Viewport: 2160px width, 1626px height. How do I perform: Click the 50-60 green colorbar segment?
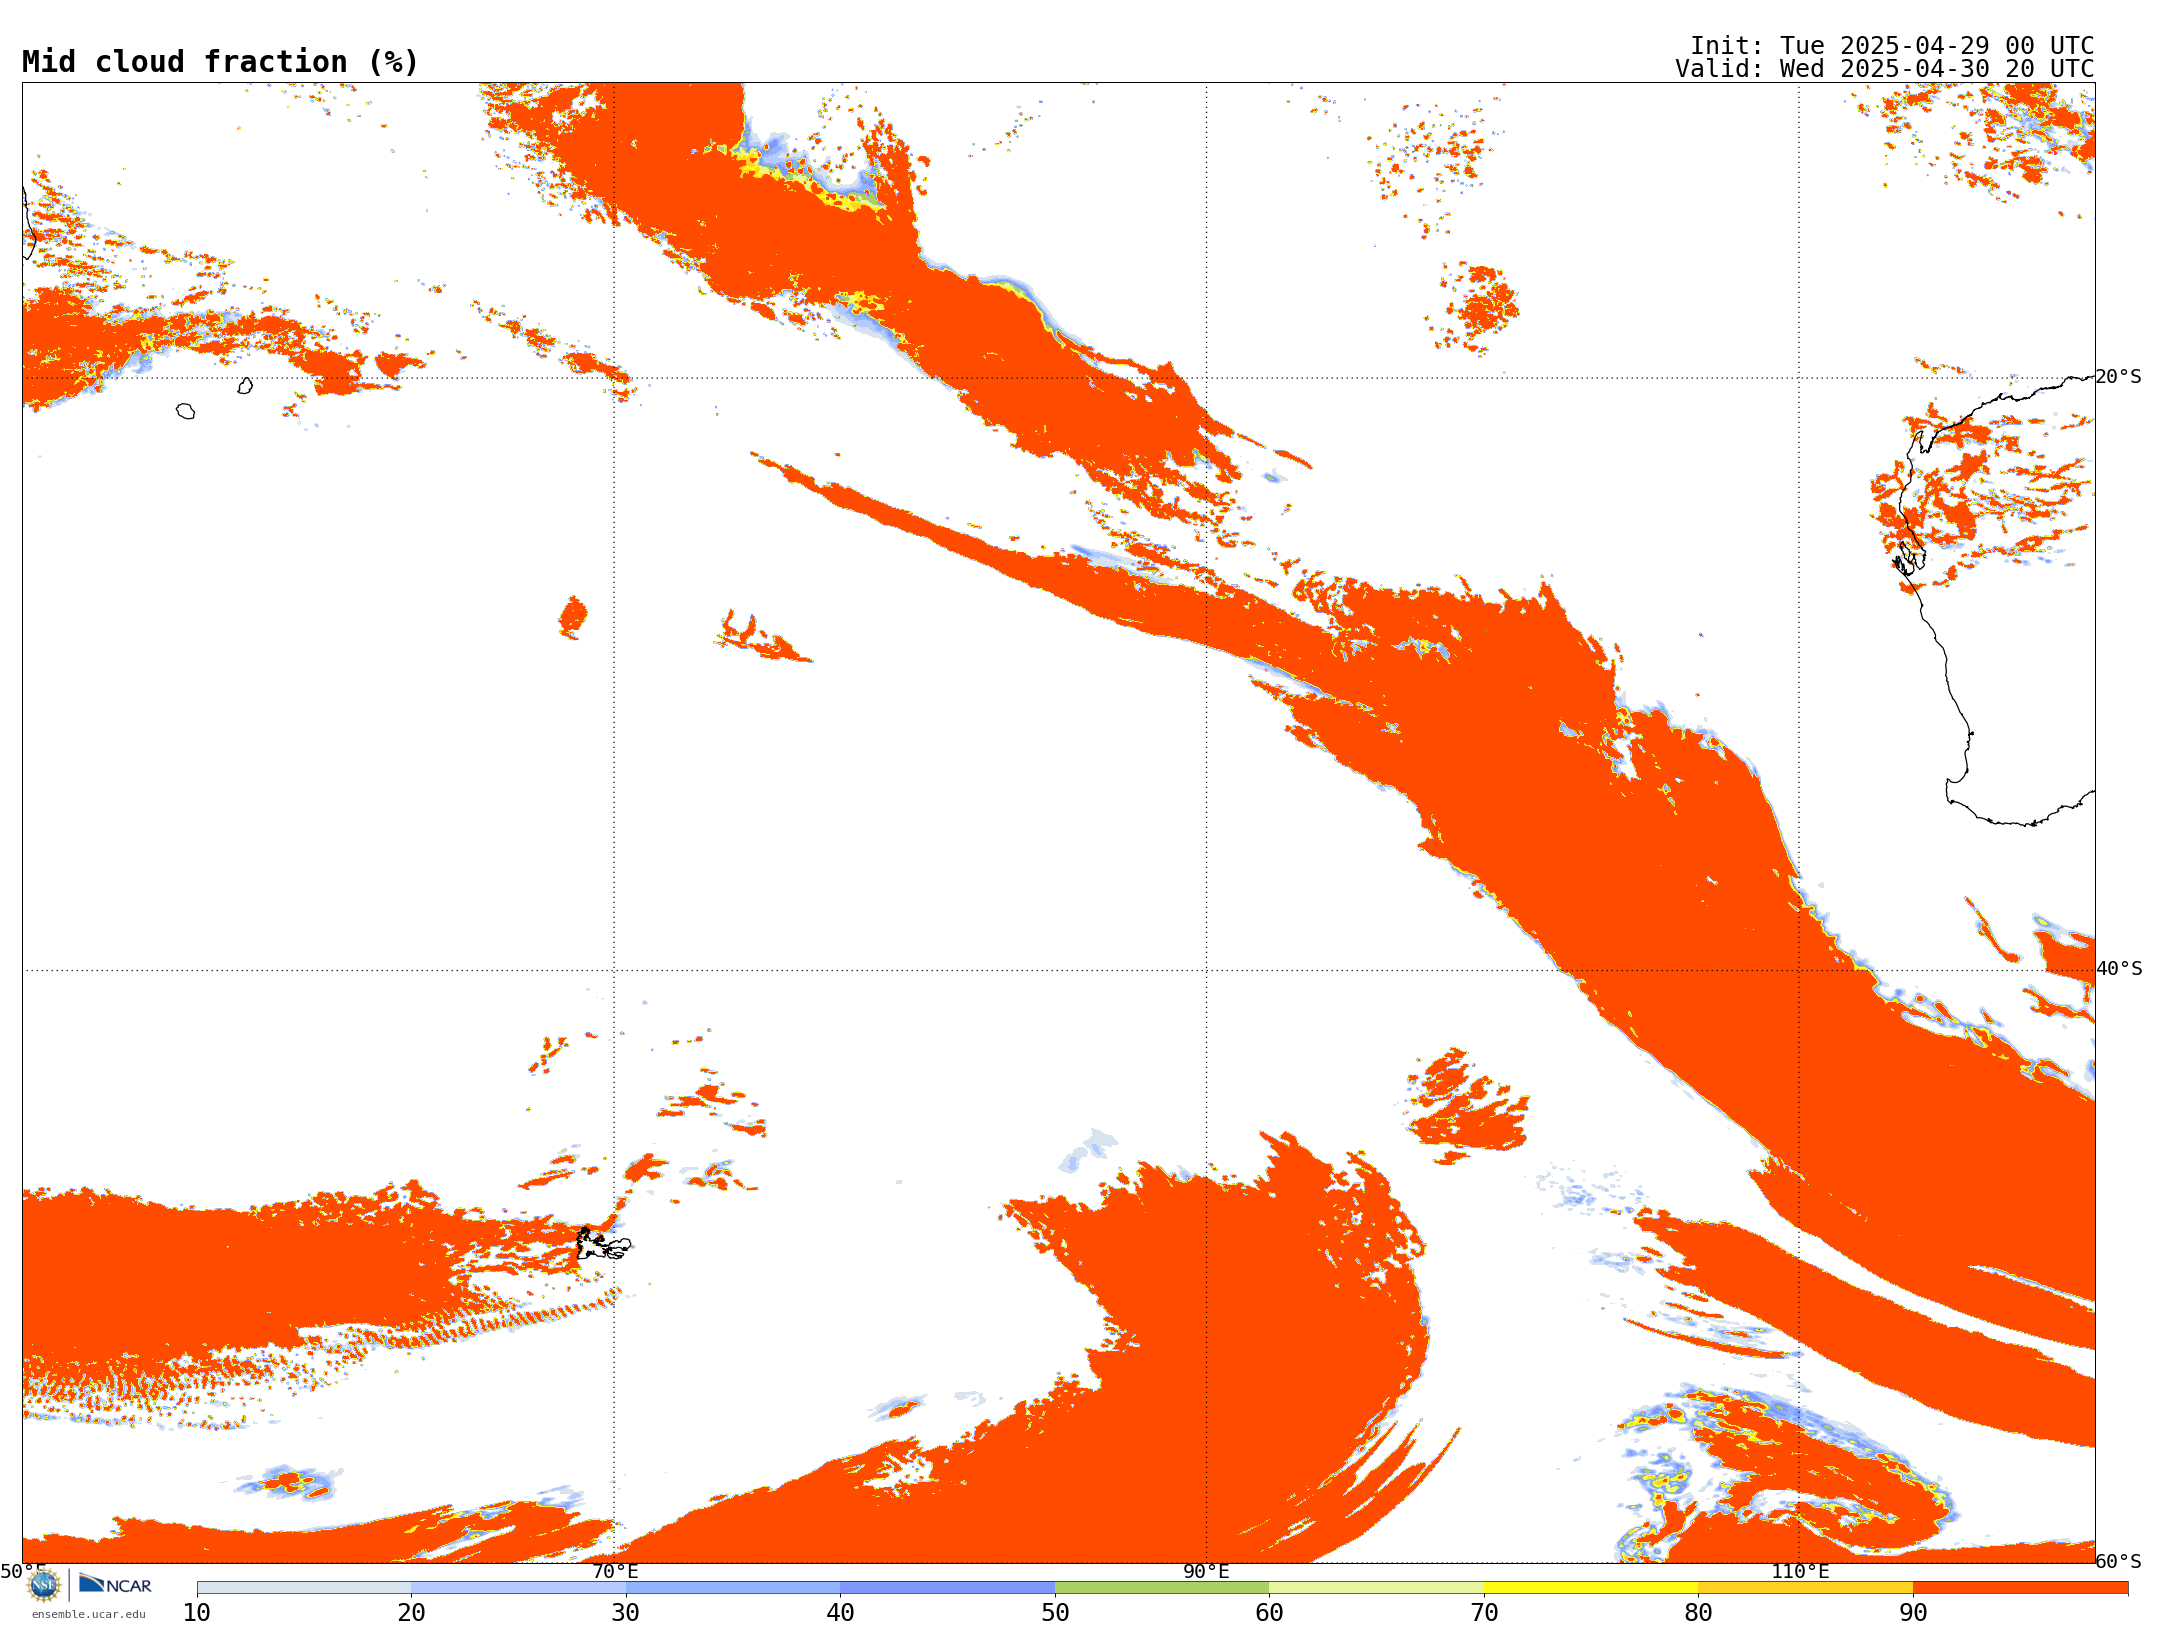pyautogui.click(x=1162, y=1588)
